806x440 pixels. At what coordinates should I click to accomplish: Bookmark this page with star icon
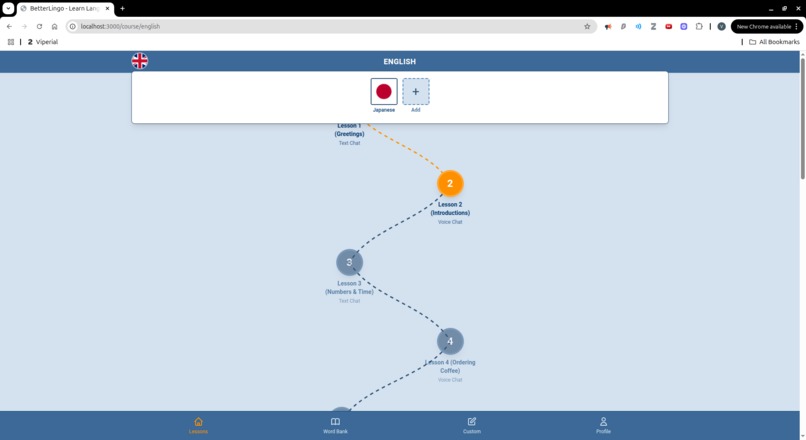[x=587, y=26]
